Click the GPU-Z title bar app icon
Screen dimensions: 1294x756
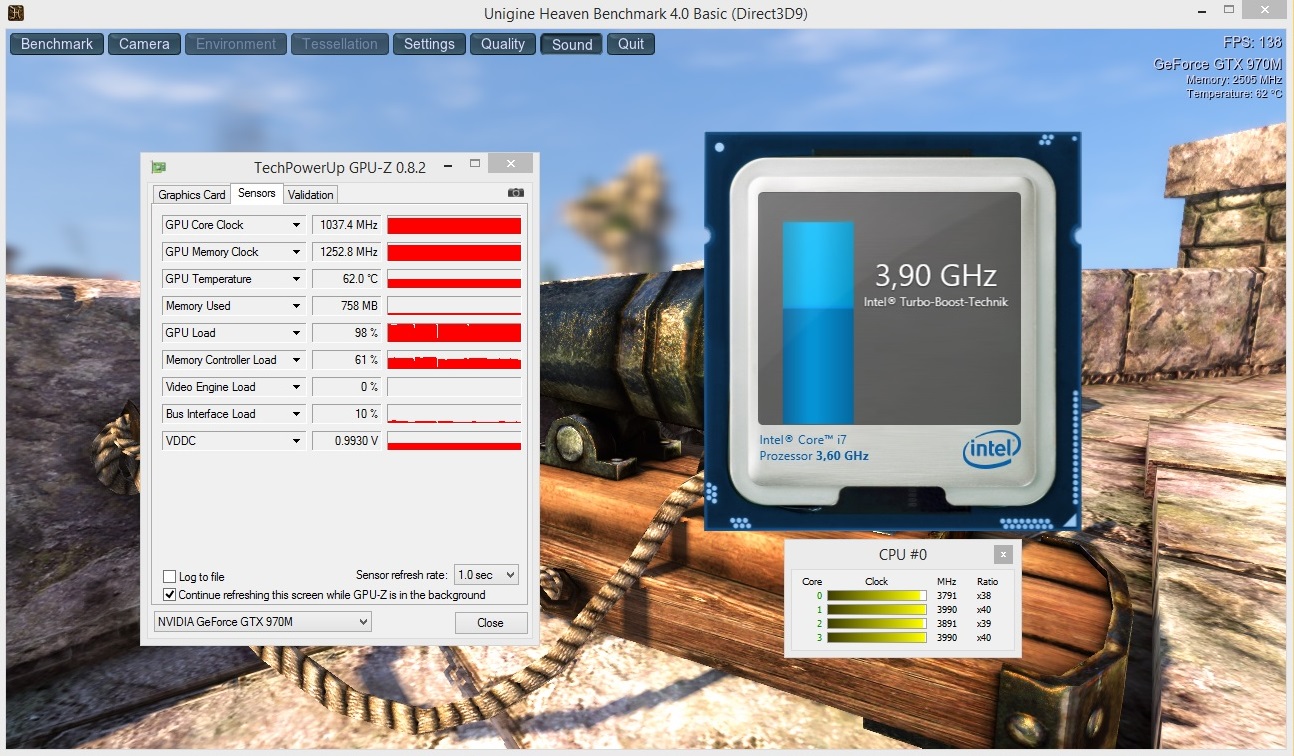(x=158, y=167)
